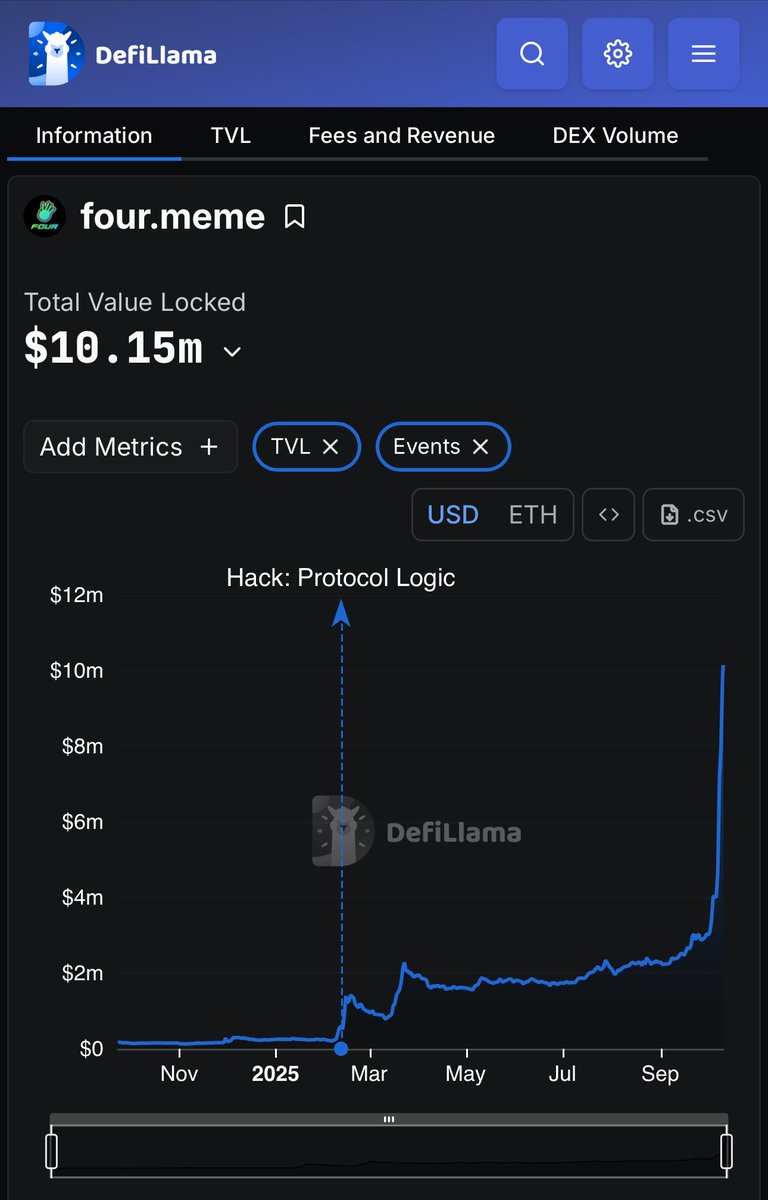The image size is (768, 1200).
Task: Go to the TVL tab
Action: [x=230, y=136]
